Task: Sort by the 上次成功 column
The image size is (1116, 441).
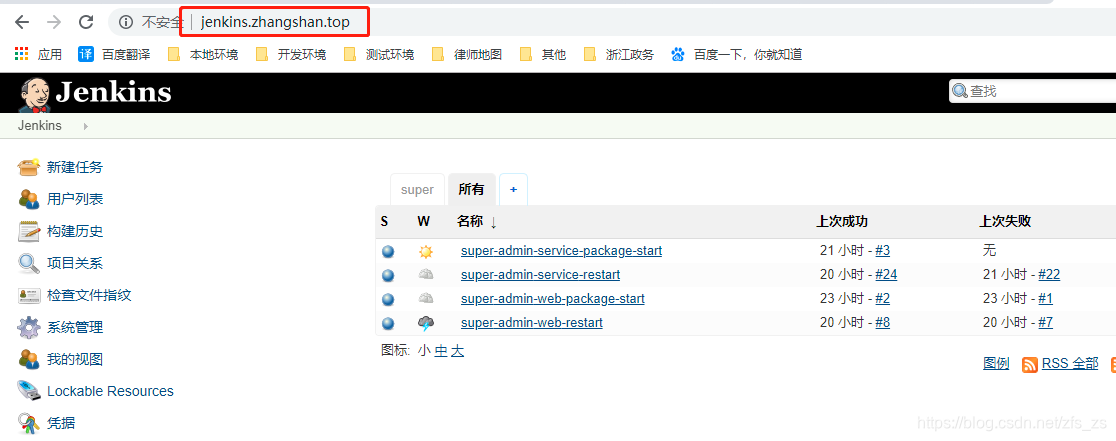Action: 842,221
